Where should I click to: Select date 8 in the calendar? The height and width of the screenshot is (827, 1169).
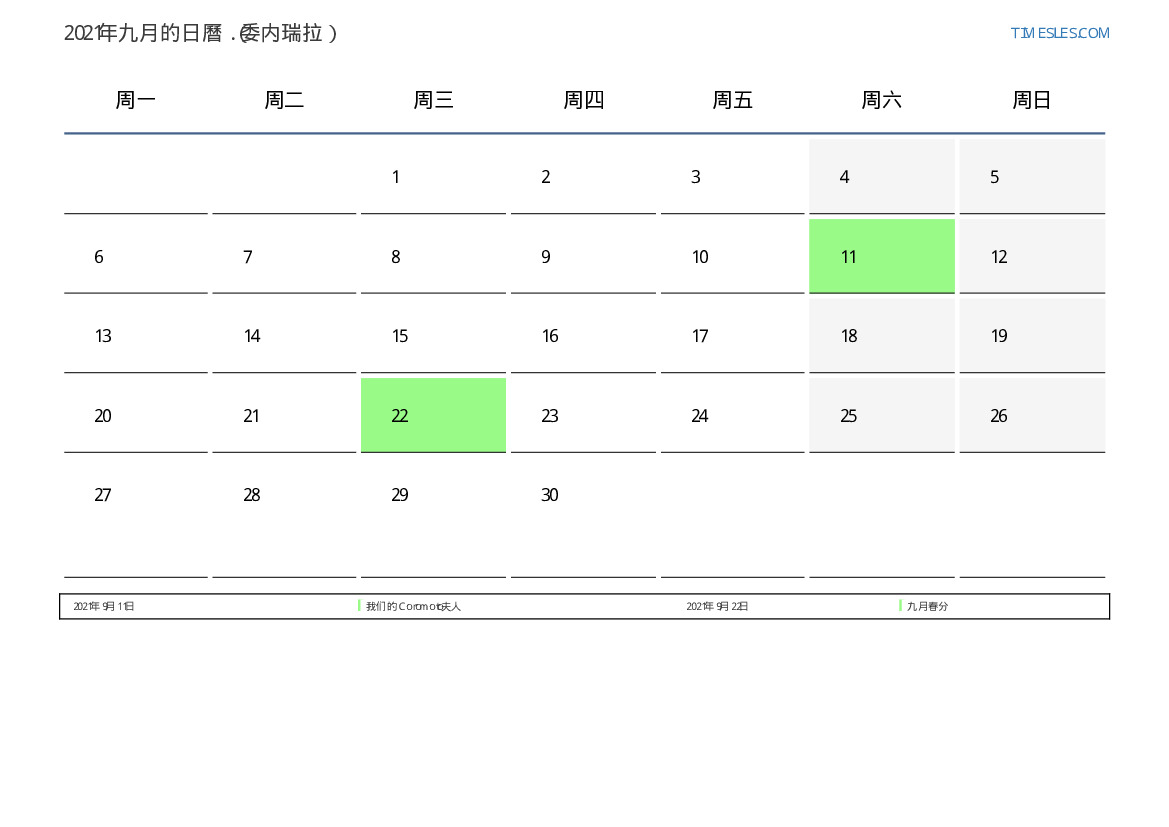pyautogui.click(x=433, y=257)
